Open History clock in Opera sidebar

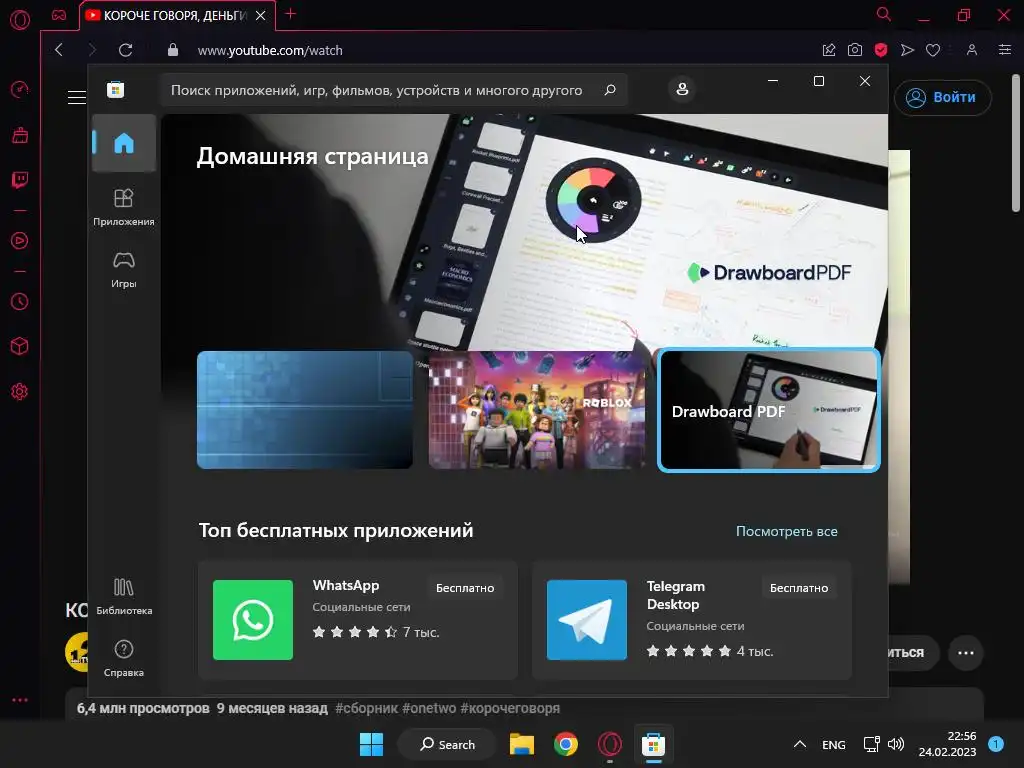tap(20, 302)
